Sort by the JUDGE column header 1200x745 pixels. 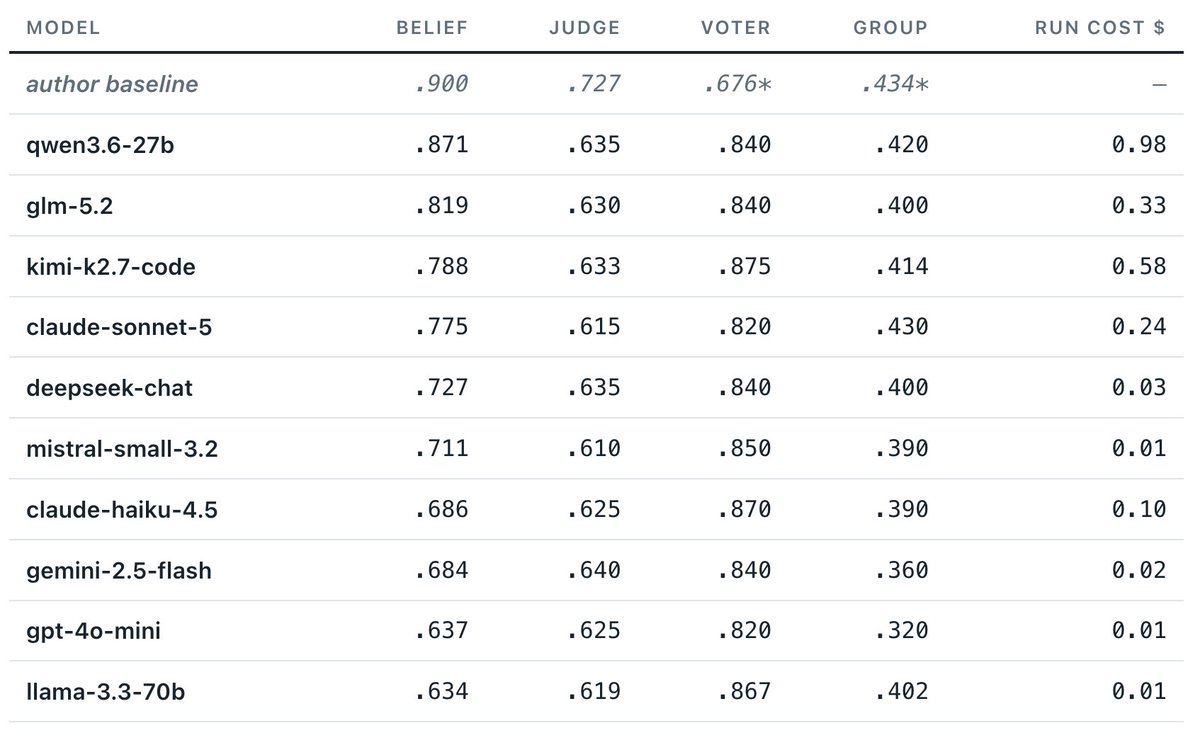click(x=584, y=28)
